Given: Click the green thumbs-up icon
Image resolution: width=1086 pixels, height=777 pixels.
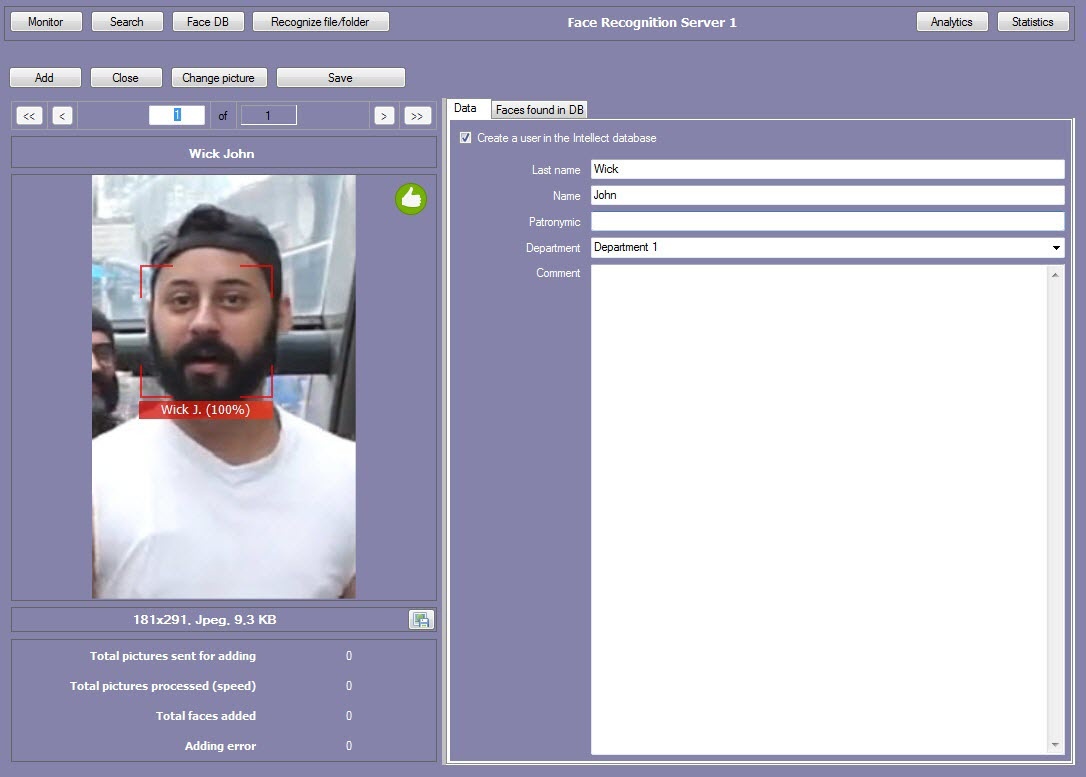Looking at the screenshot, I should (410, 199).
